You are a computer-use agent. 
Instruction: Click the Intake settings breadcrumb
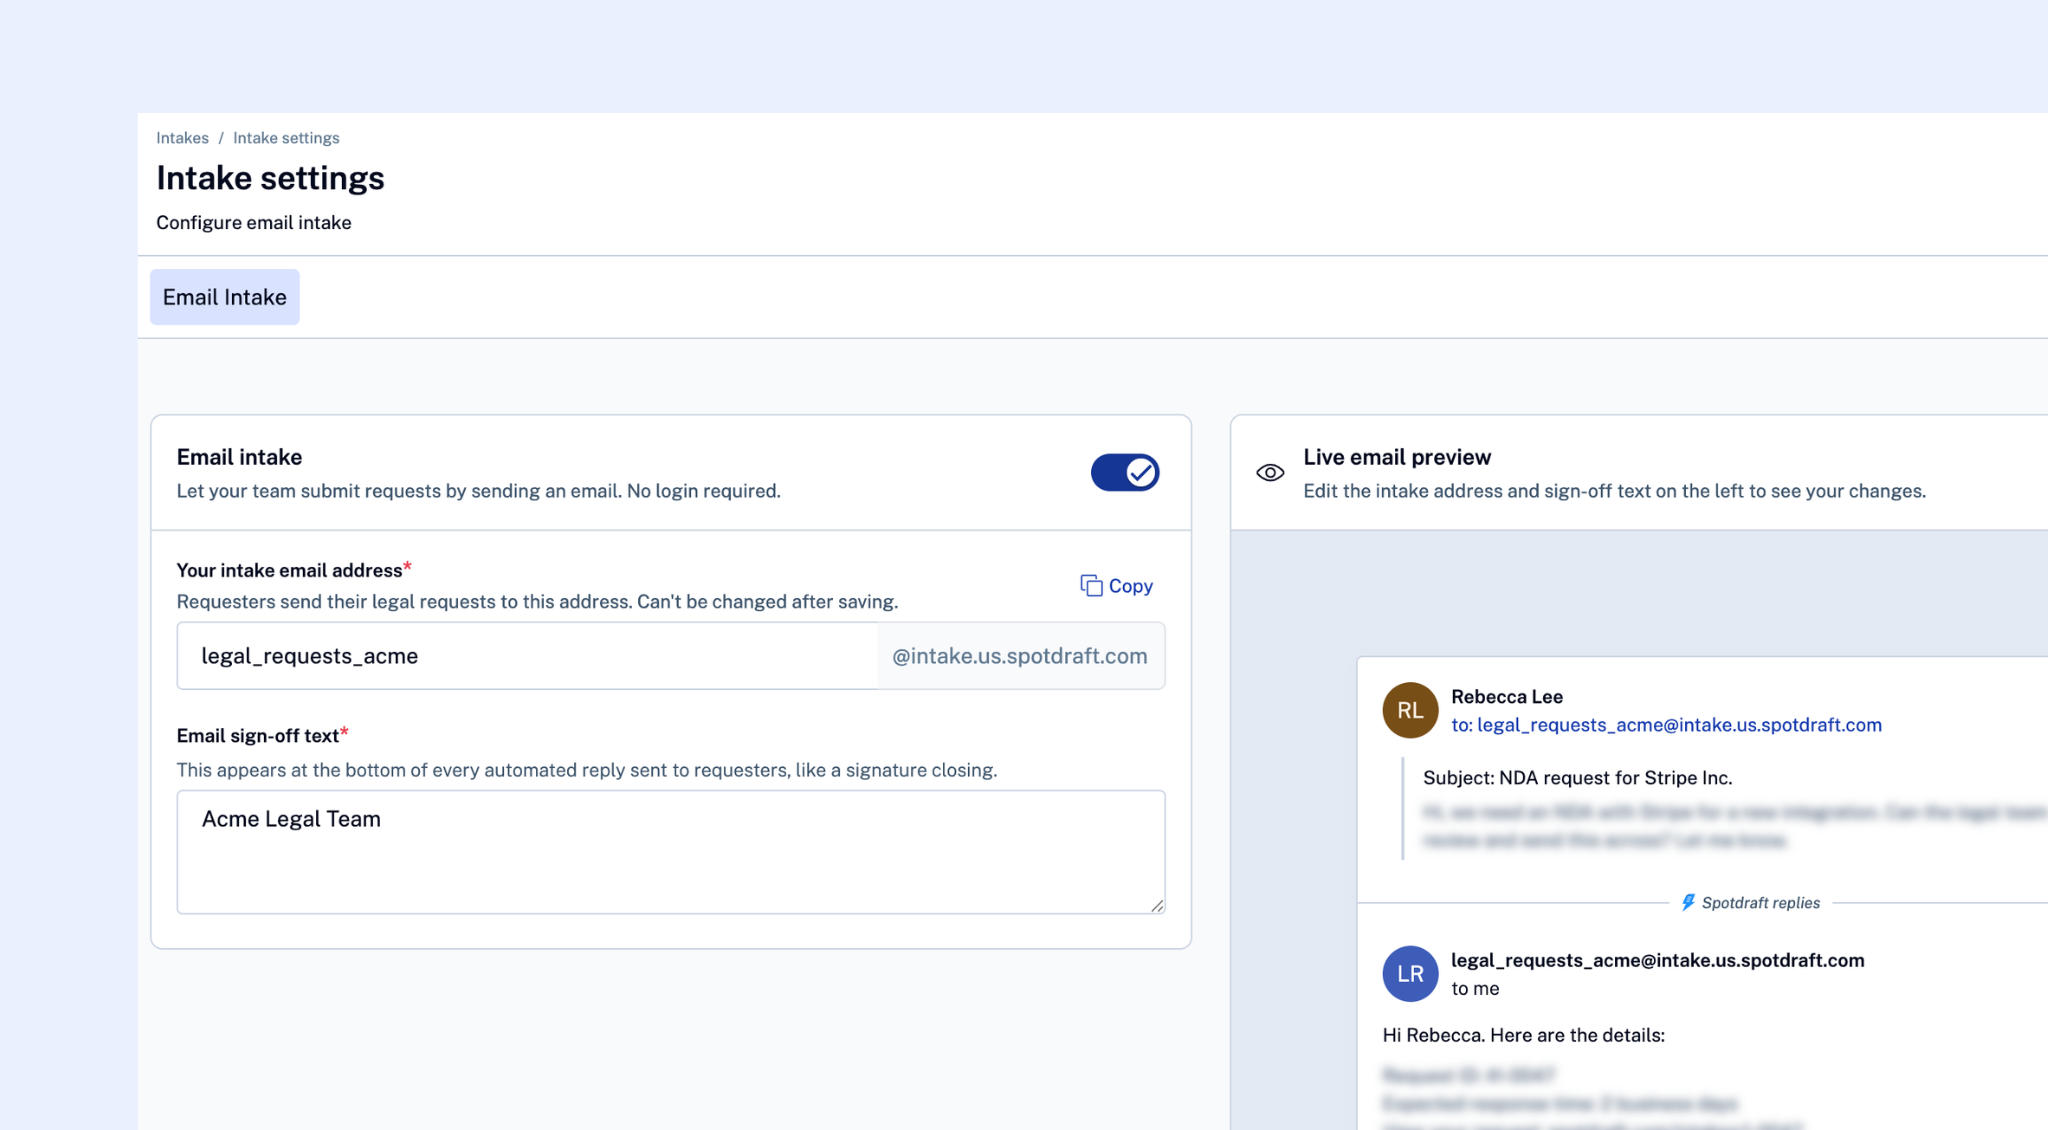coord(286,138)
